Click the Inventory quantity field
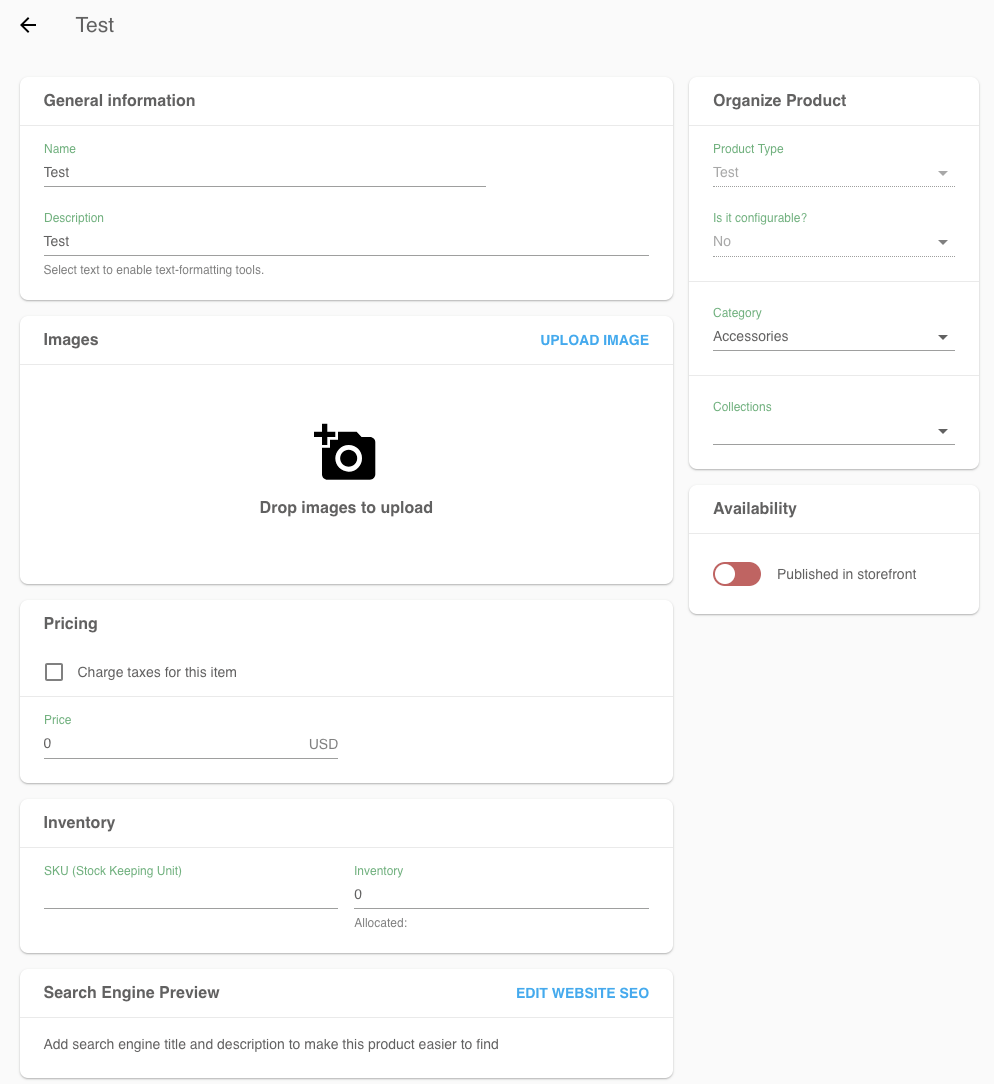Screen dimensions: 994x1084 coord(501,895)
